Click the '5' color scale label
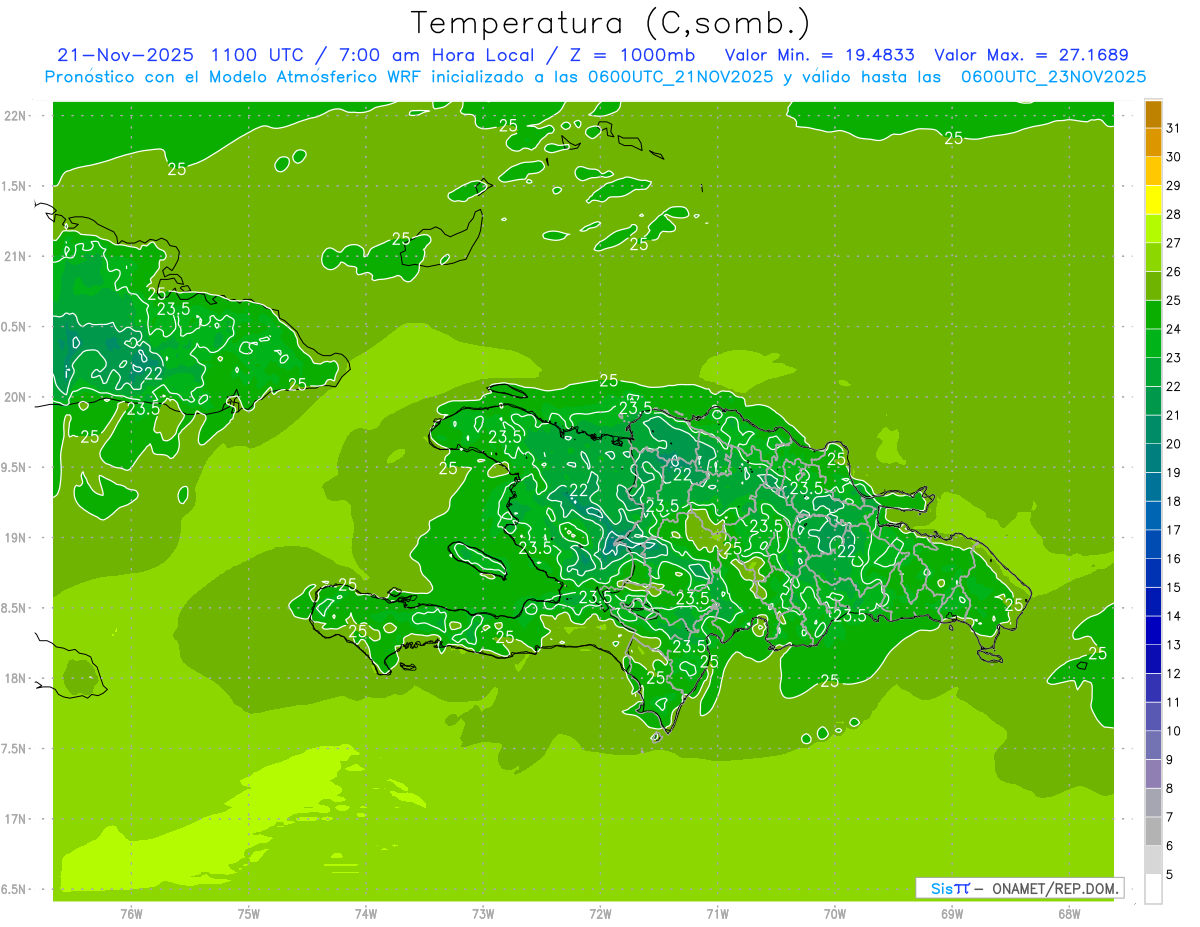The width and height of the screenshot is (1200, 927). pyautogui.click(x=1170, y=874)
